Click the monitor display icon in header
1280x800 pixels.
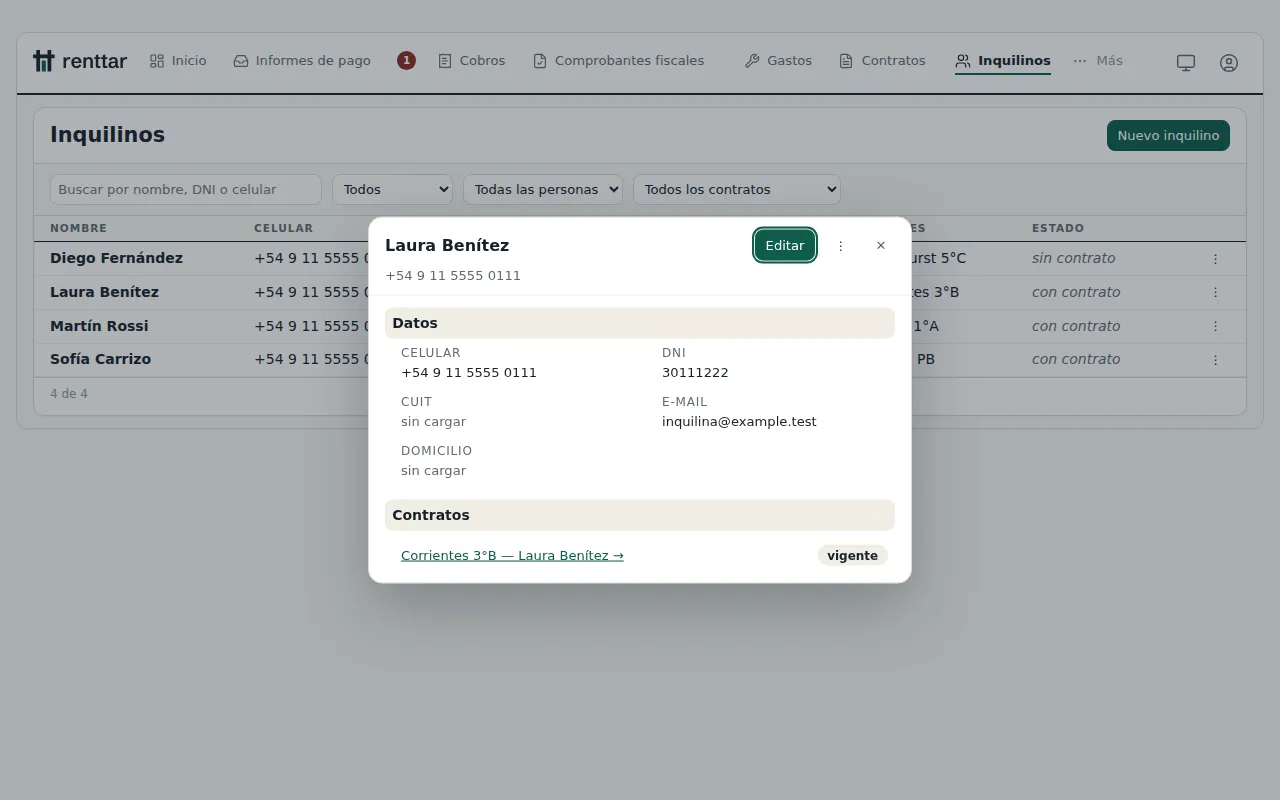pyautogui.click(x=1186, y=62)
